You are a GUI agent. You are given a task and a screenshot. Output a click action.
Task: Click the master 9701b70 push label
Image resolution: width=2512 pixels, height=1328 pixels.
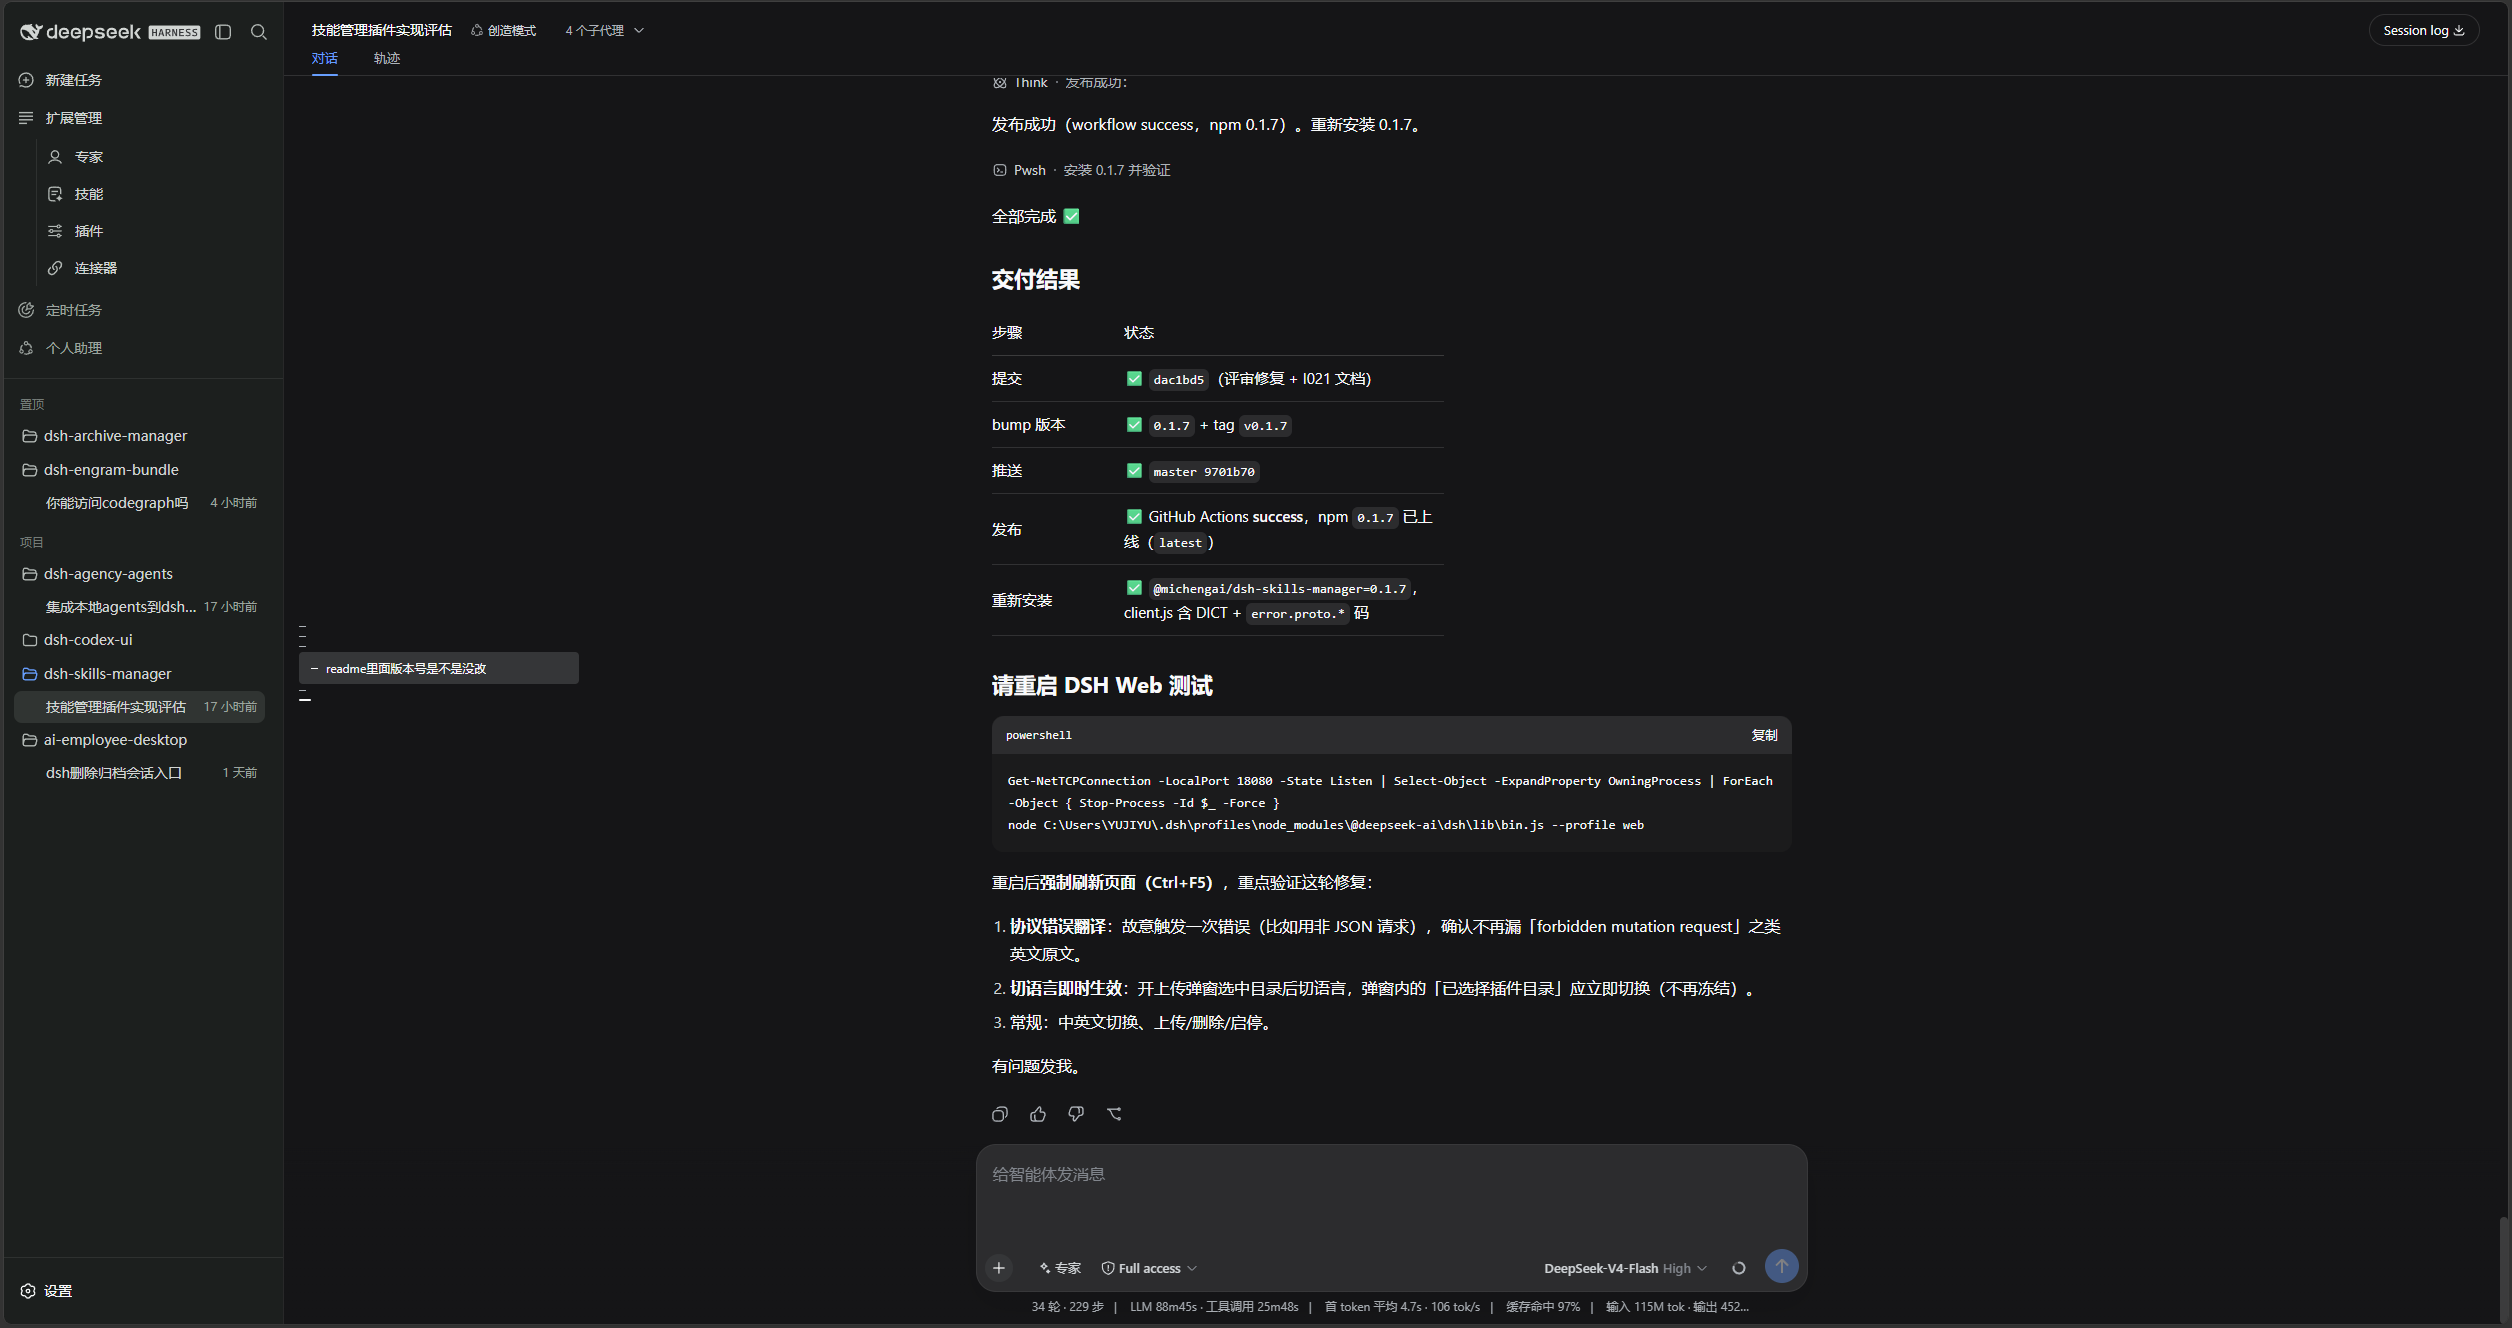coord(1203,472)
